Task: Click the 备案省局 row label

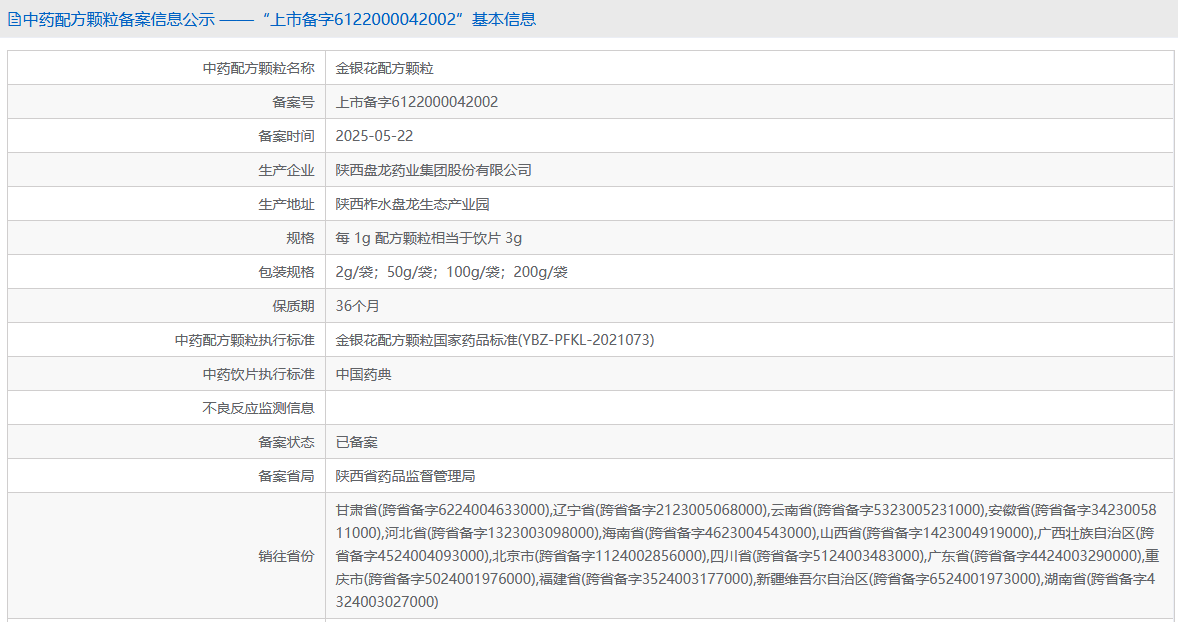Action: [286, 476]
